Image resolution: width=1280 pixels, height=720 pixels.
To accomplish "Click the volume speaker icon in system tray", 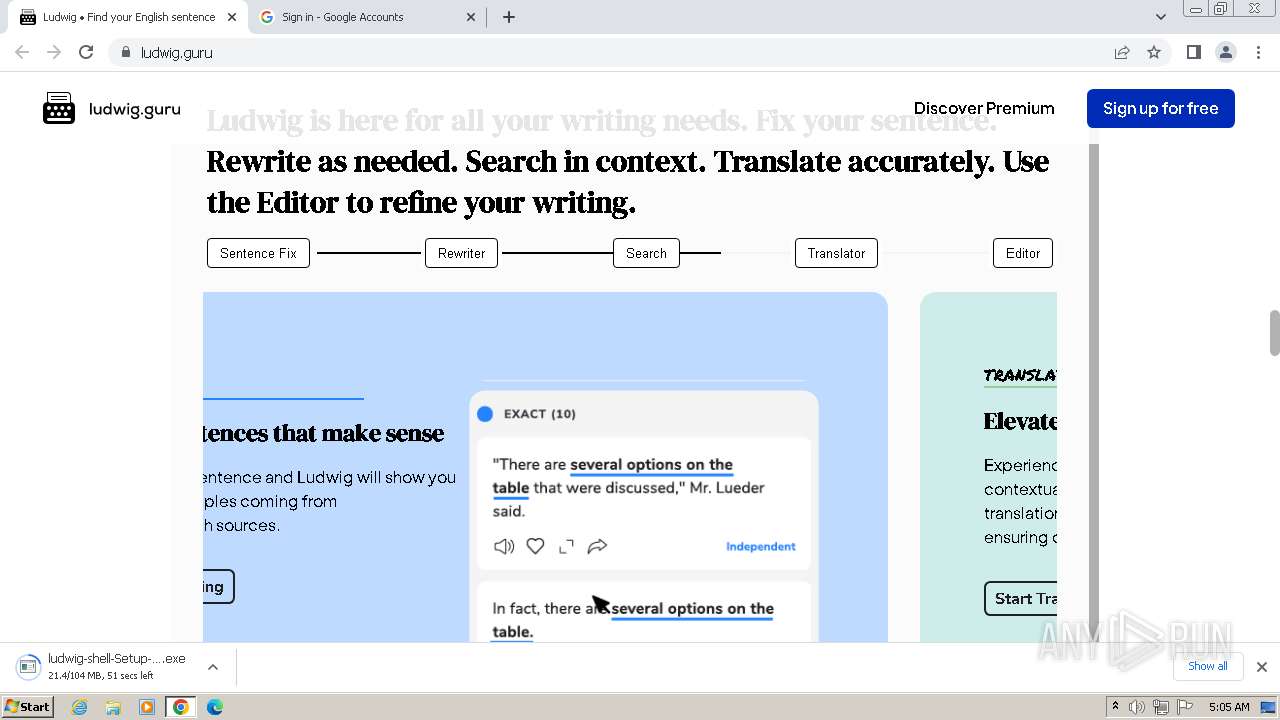I will pos(1137,707).
